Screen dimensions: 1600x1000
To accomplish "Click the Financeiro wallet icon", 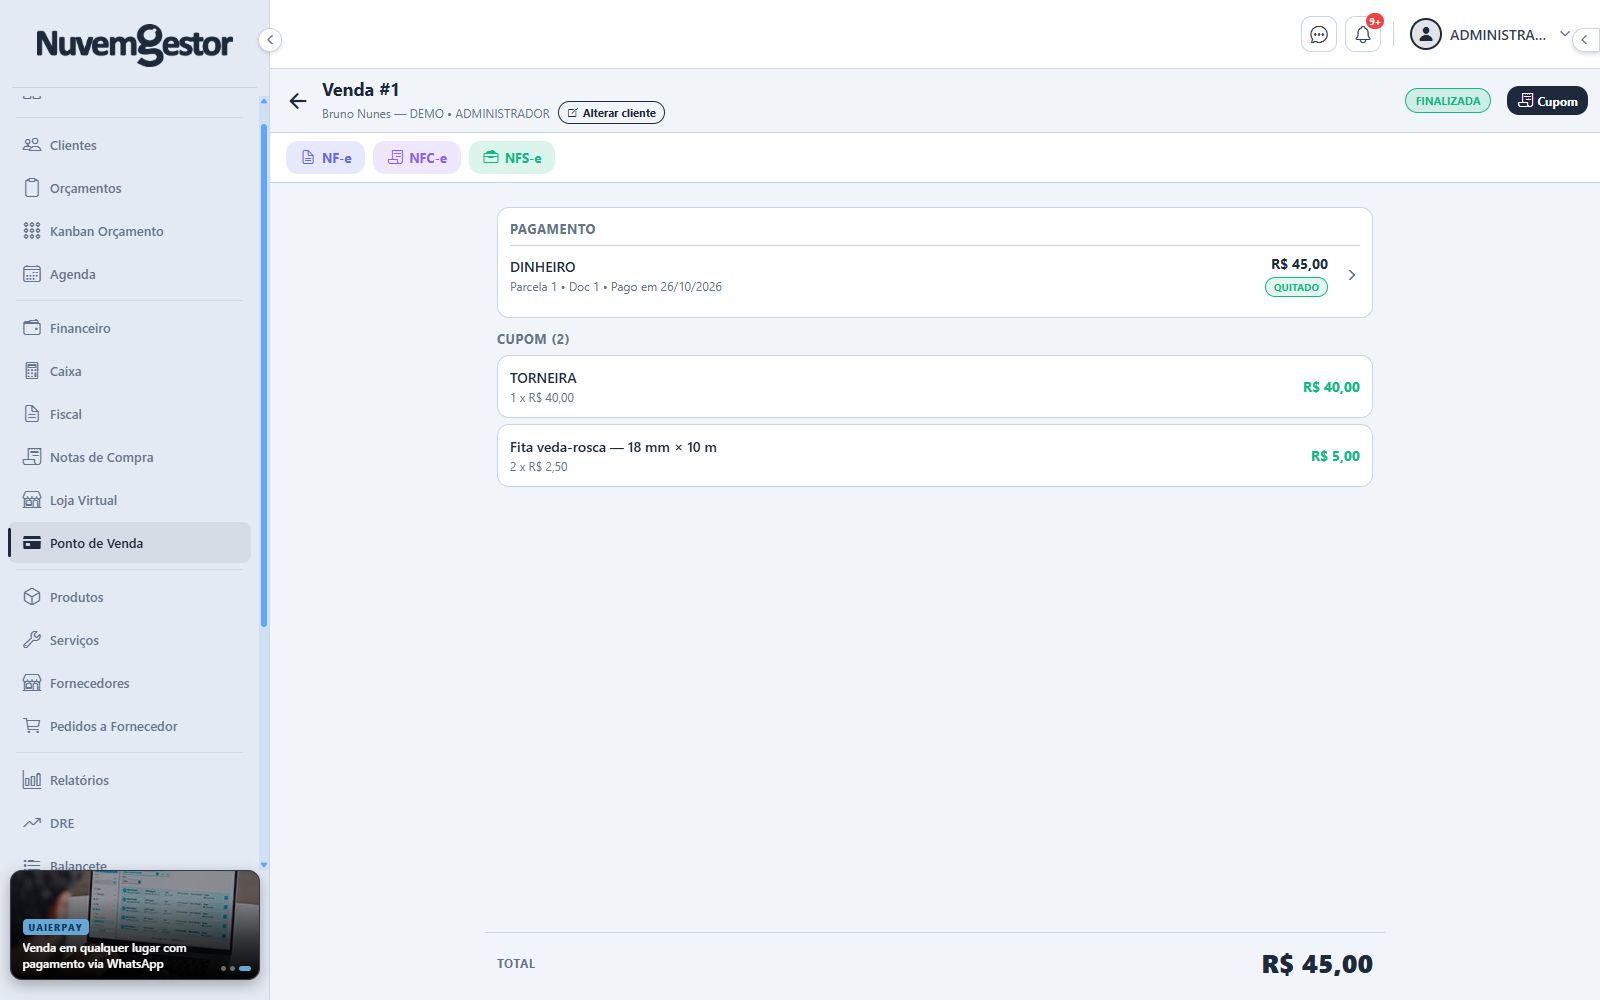I will [x=32, y=328].
